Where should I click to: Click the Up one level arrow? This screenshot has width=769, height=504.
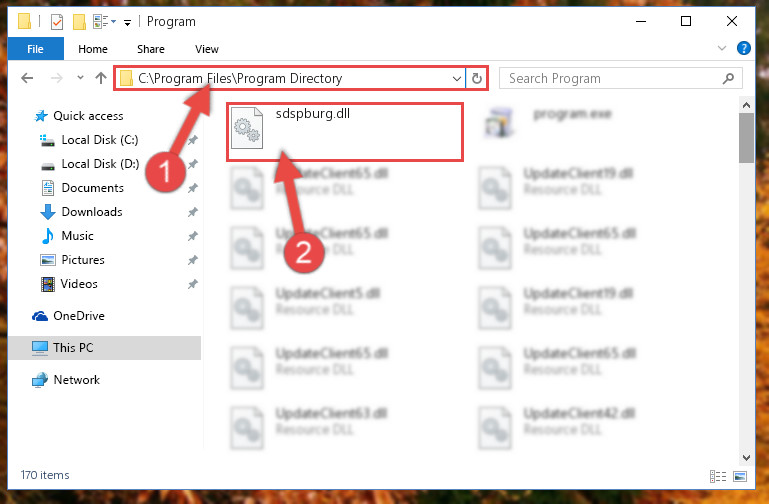(x=101, y=78)
